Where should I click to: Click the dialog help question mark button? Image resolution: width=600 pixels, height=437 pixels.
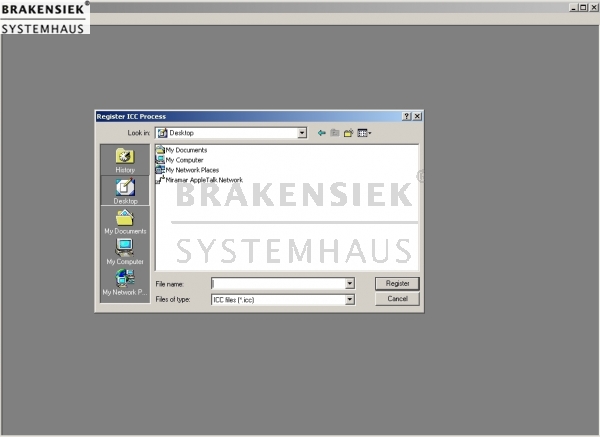pos(407,116)
